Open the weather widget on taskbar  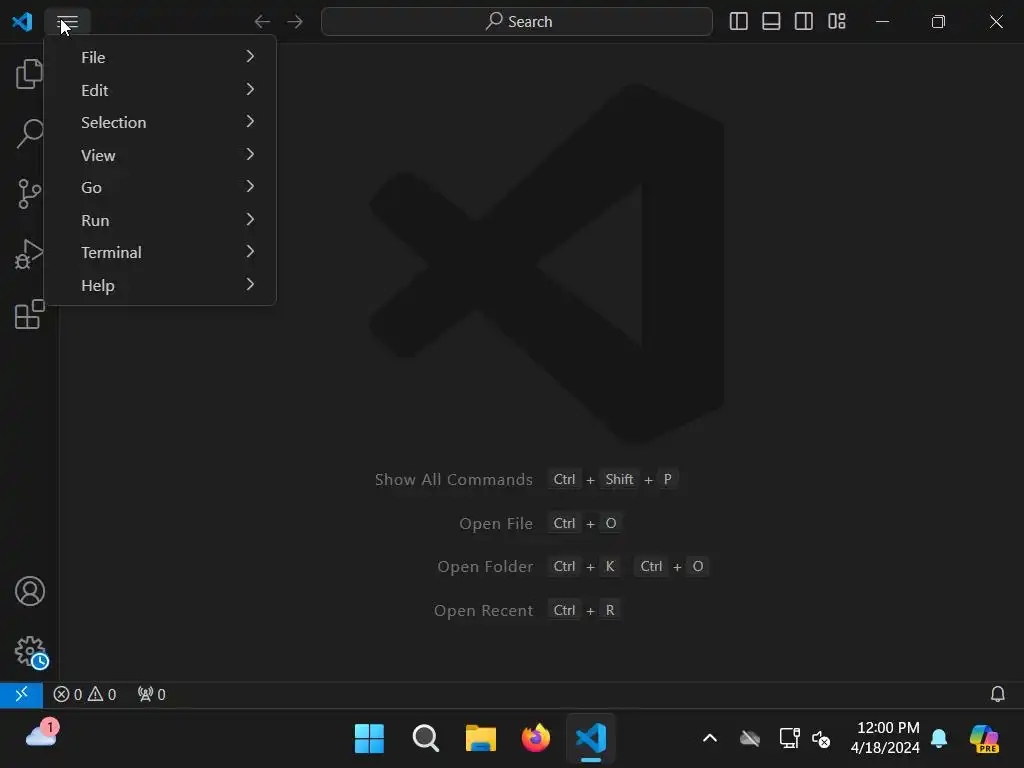[42, 734]
